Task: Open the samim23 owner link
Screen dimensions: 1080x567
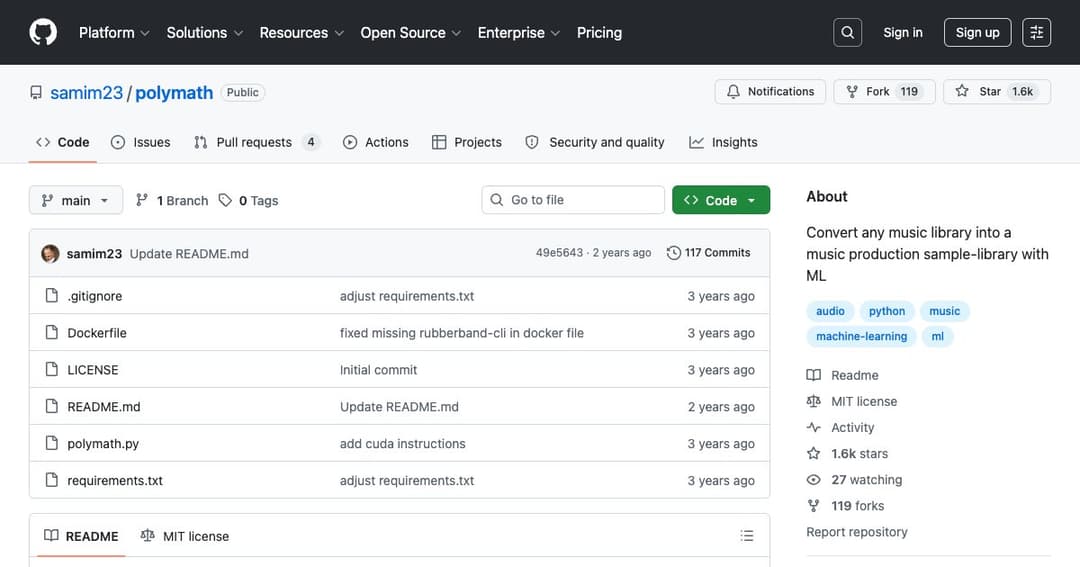Action: 86,92
